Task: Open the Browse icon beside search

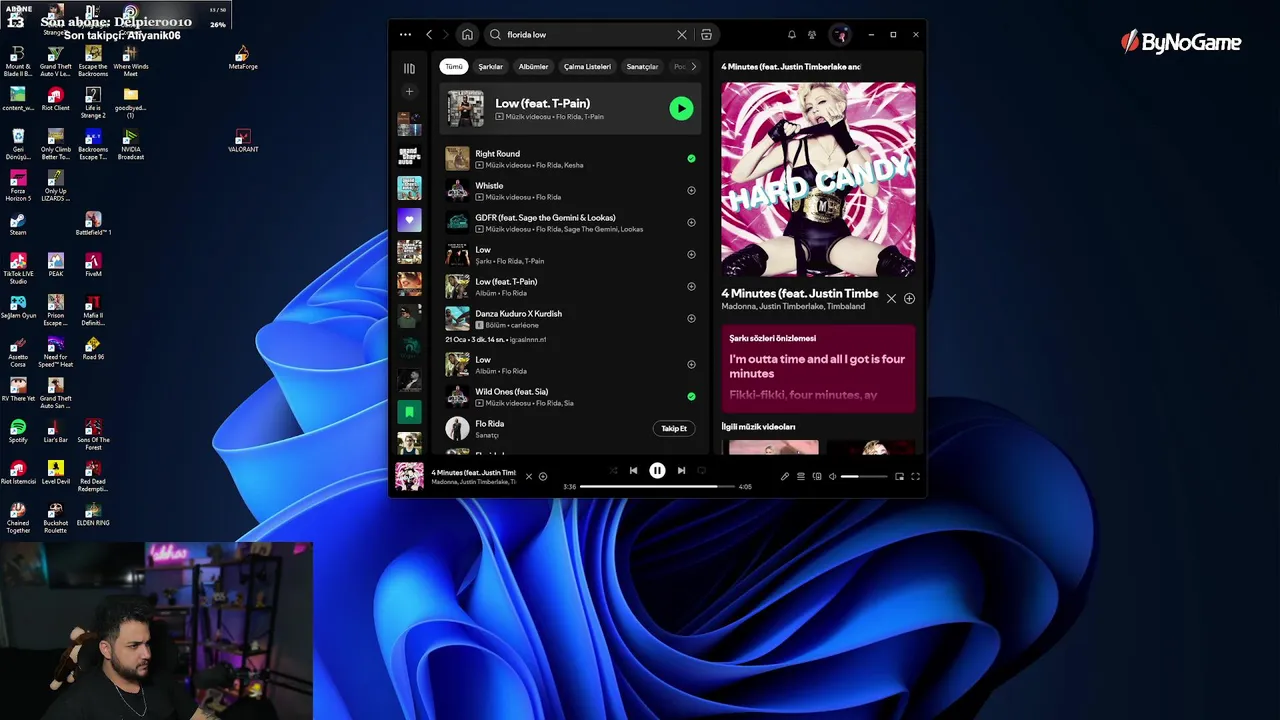Action: pos(706,34)
